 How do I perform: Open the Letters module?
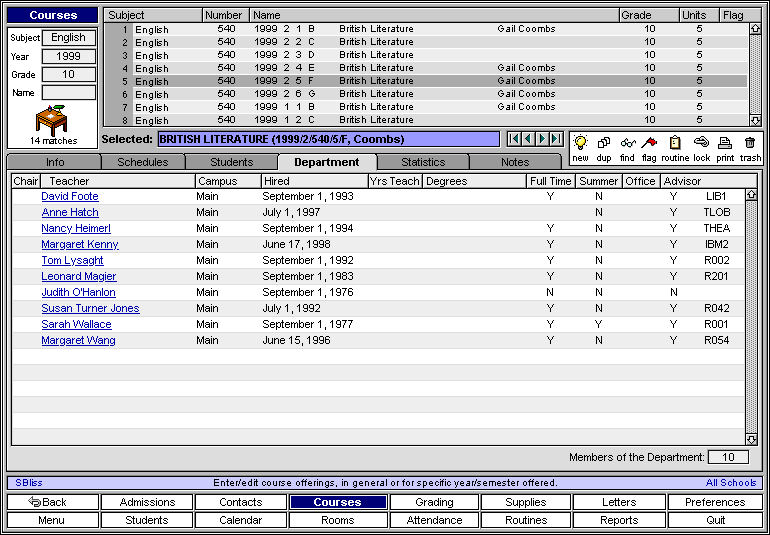coord(619,502)
